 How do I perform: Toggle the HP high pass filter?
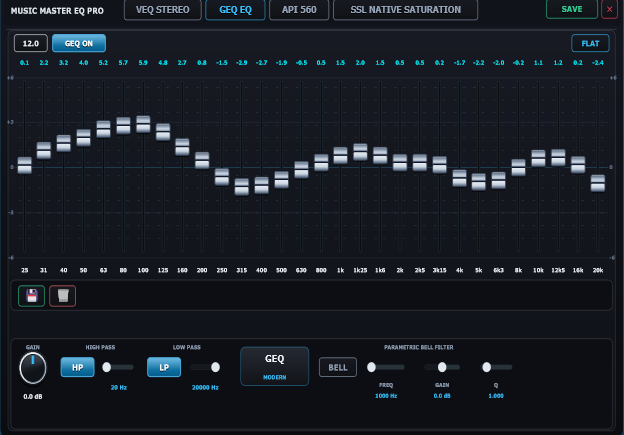pos(78,367)
